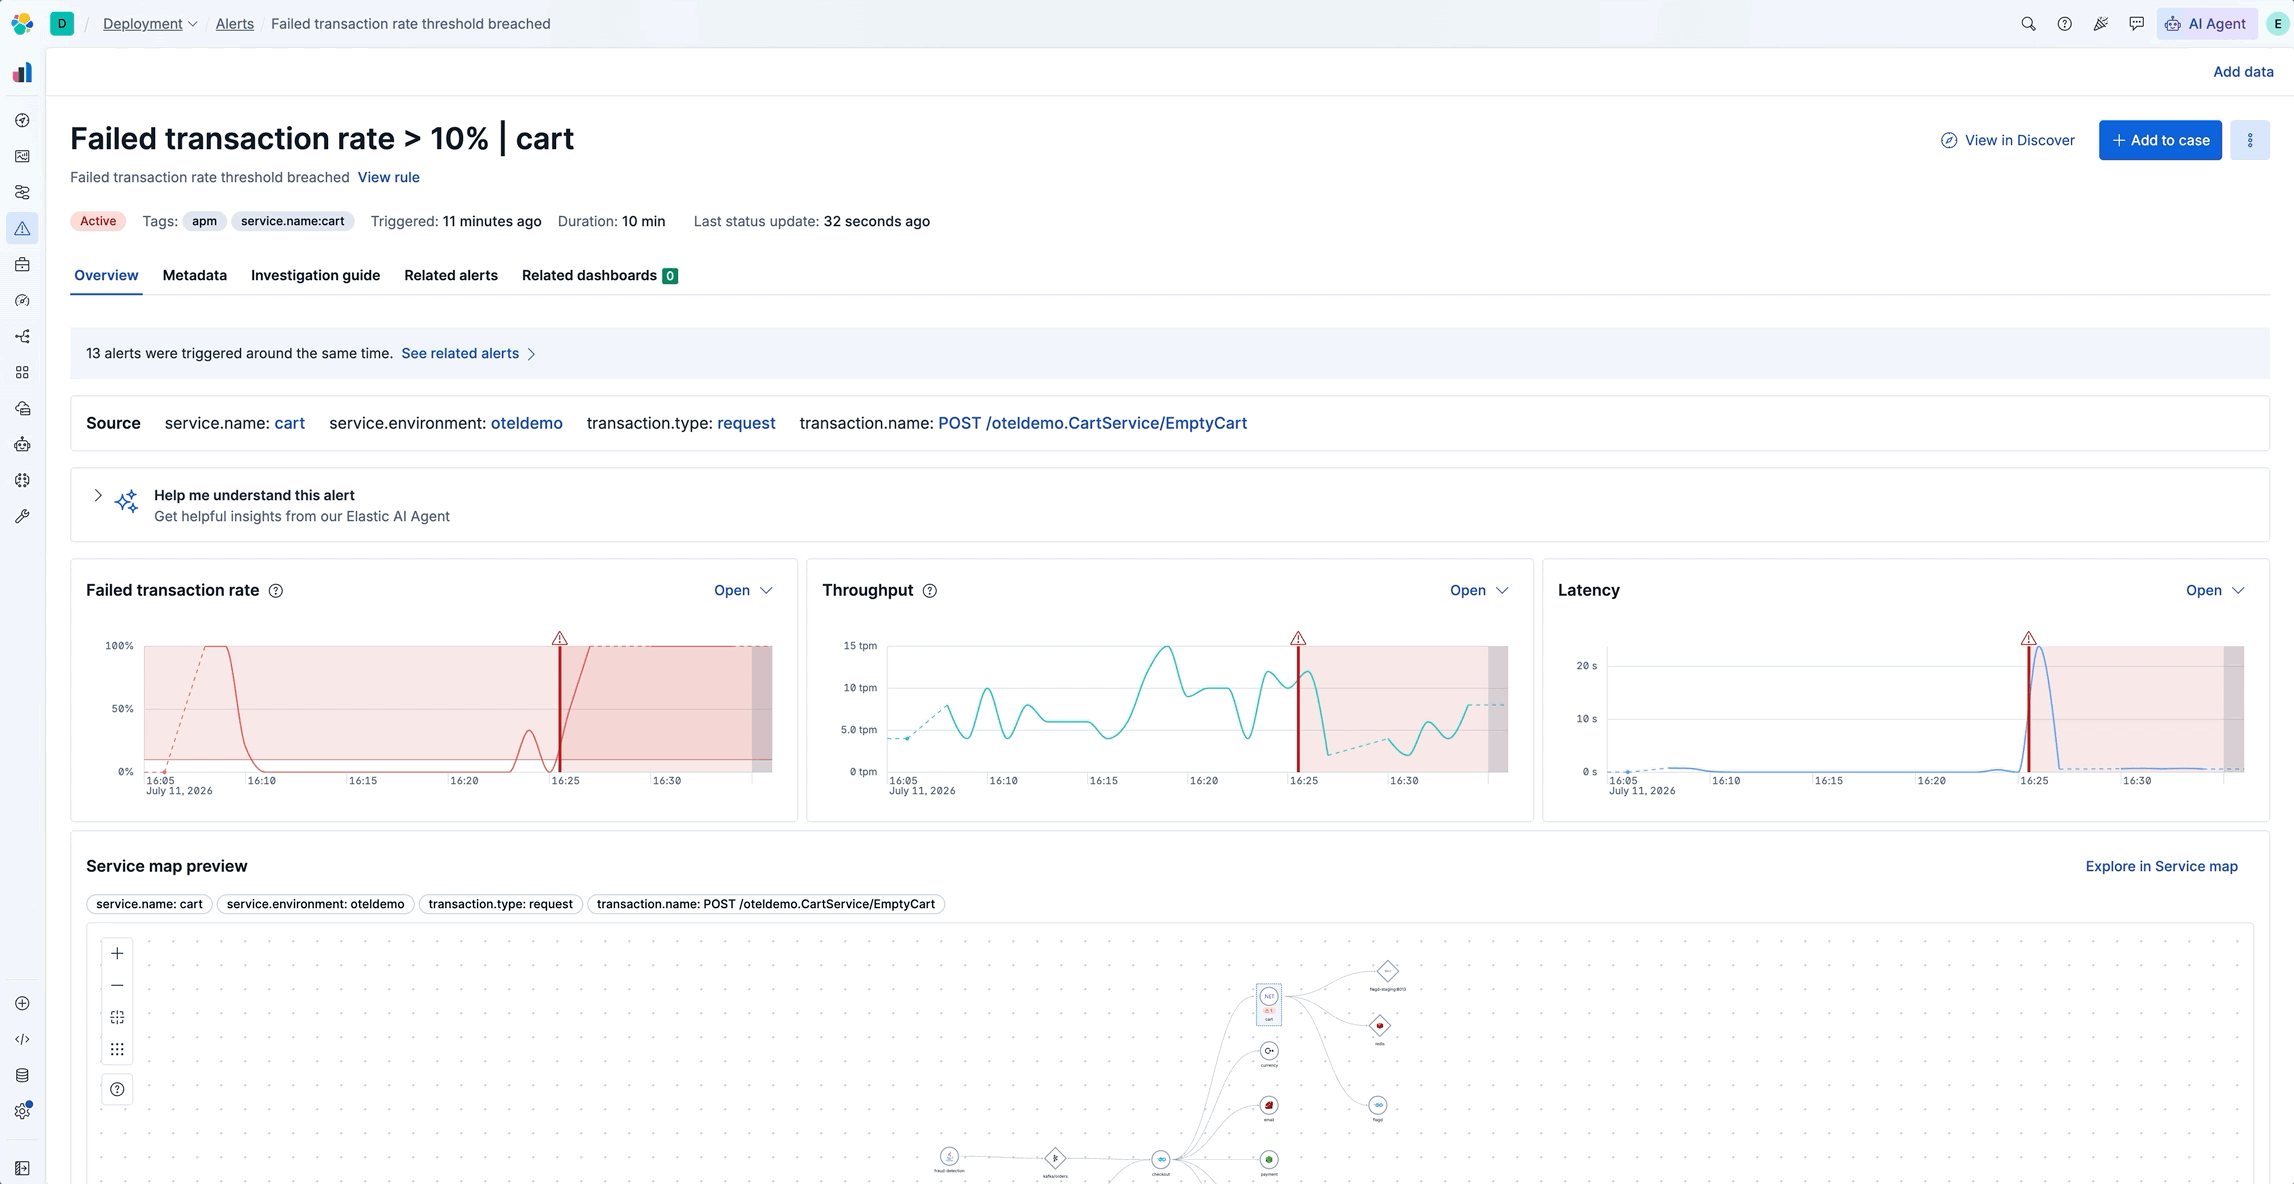Open the Throughput chart Open dropdown
The height and width of the screenshot is (1184, 2294).
1479,591
